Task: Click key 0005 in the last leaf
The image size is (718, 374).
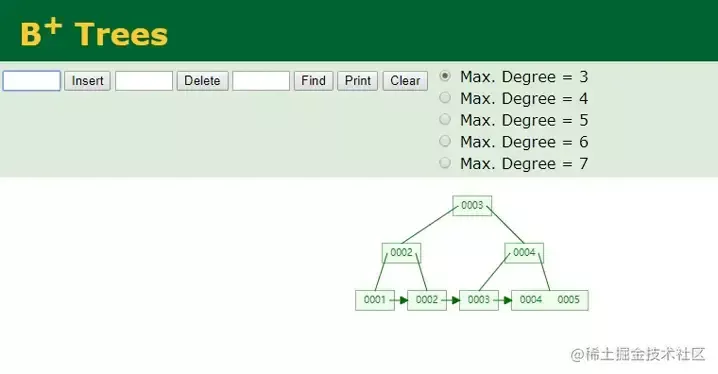Action: pyautogui.click(x=569, y=300)
